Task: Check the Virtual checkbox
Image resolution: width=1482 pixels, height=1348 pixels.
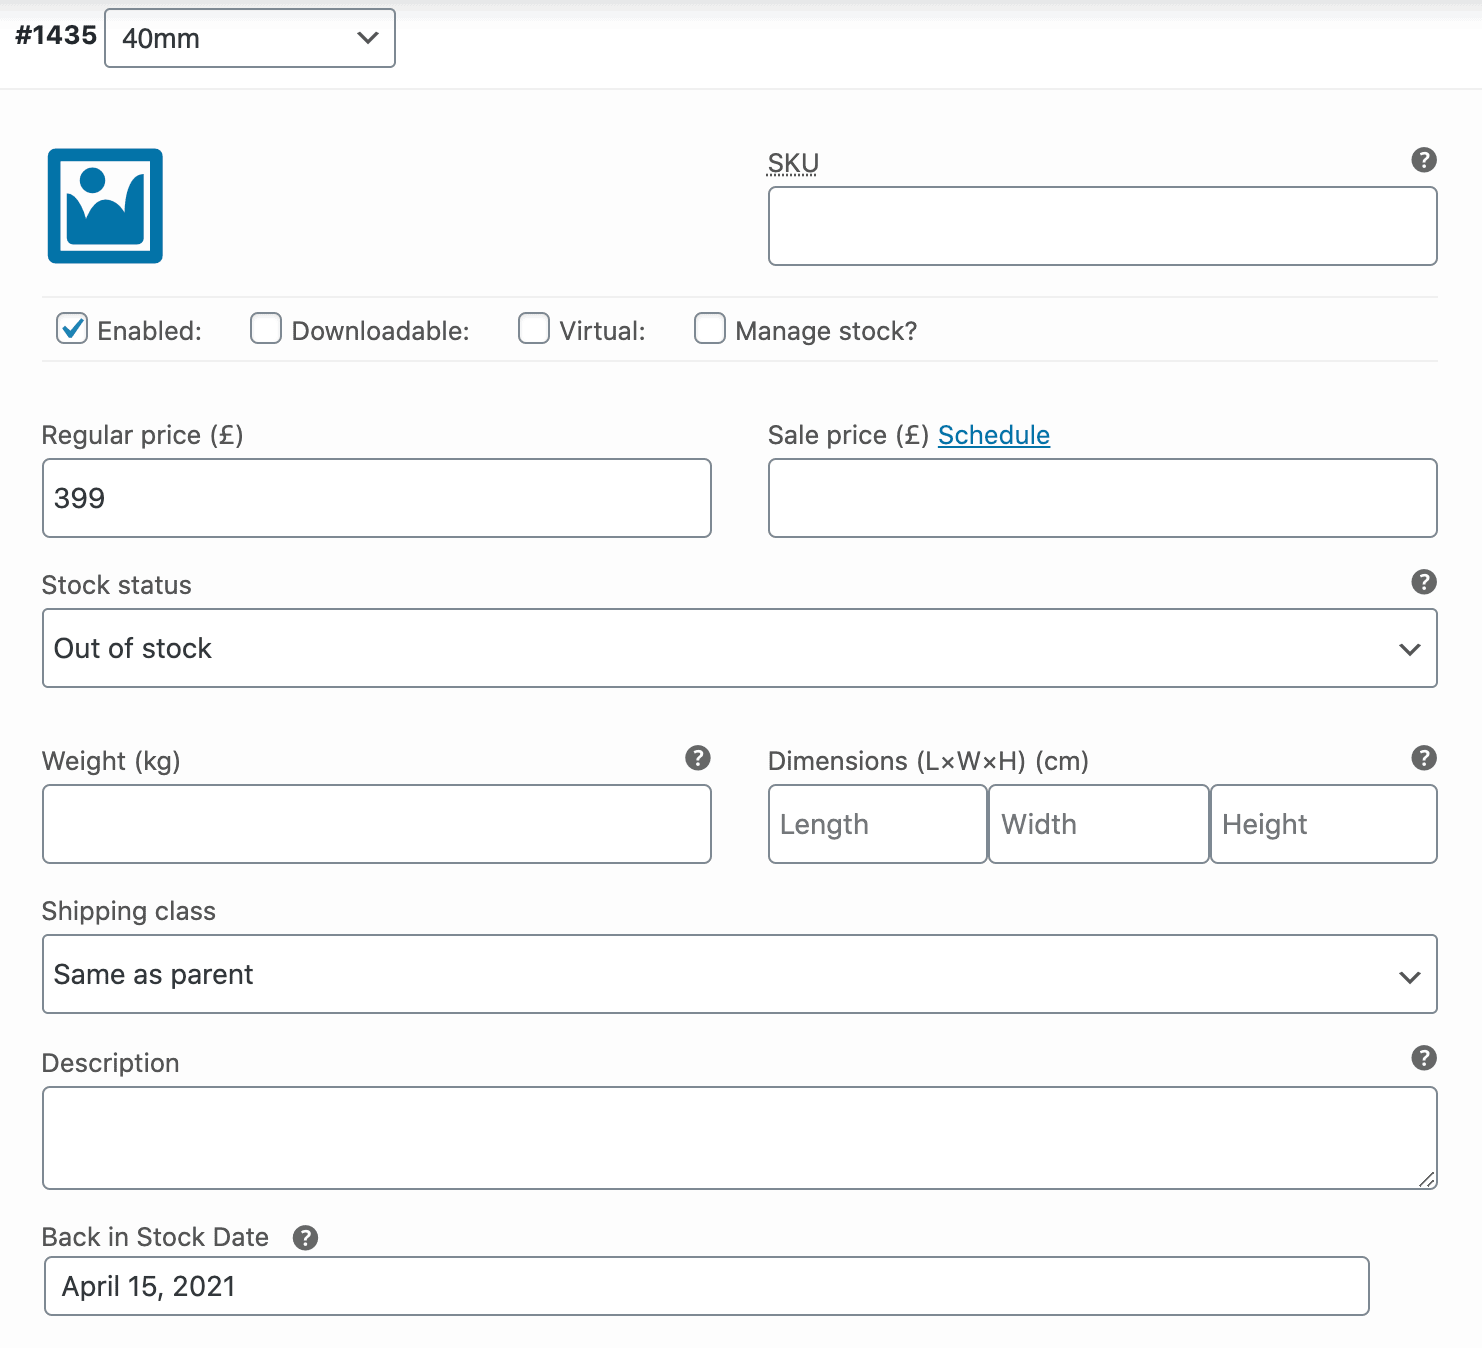Action: pyautogui.click(x=533, y=328)
